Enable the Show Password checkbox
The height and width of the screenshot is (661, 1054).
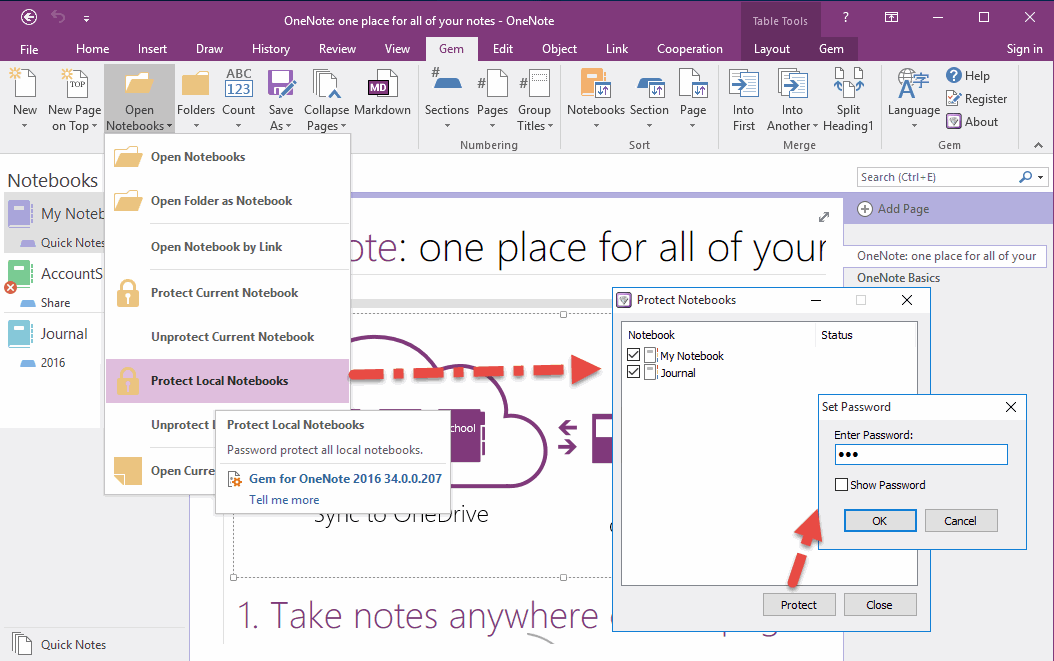tap(841, 485)
